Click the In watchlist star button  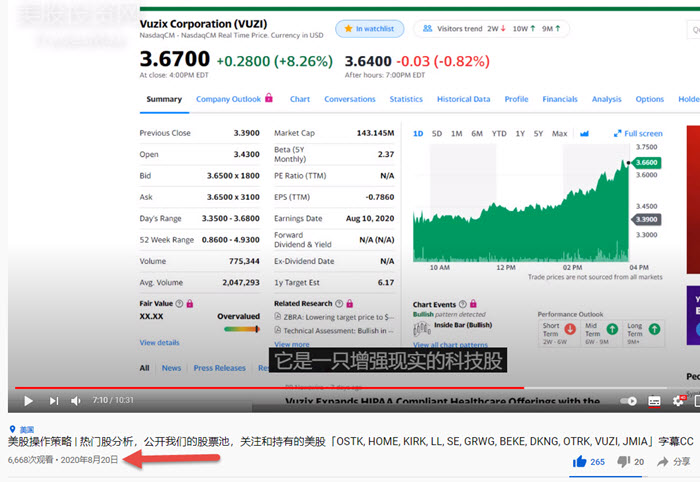(x=370, y=29)
